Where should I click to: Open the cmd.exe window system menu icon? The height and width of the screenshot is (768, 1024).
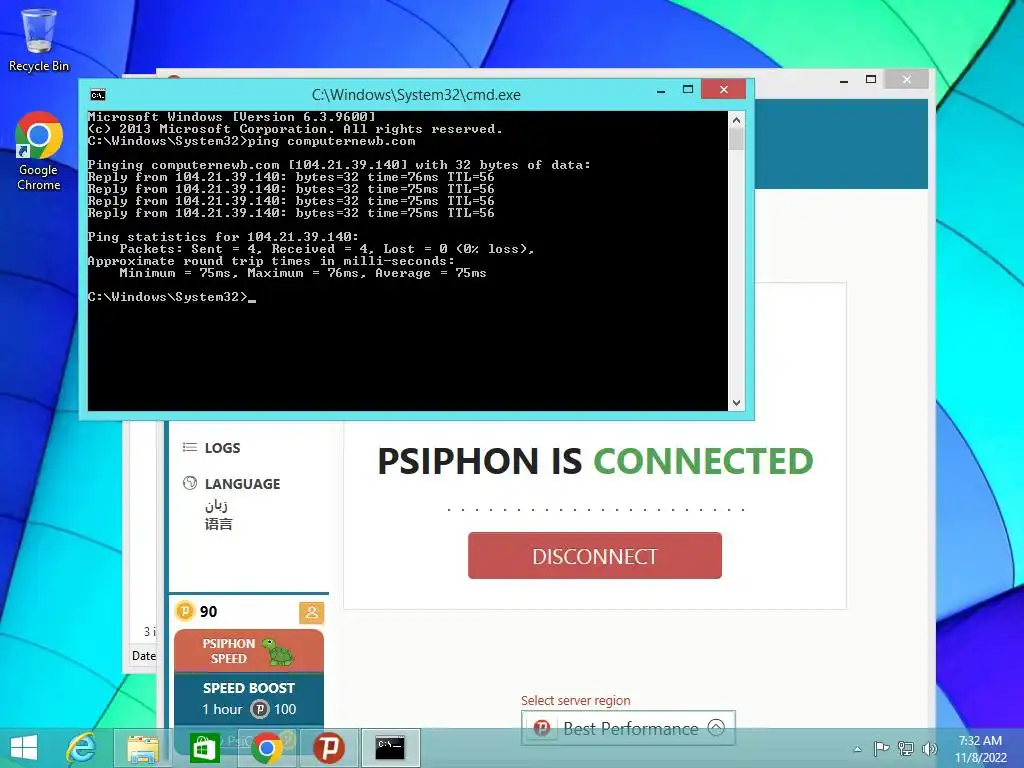[98, 95]
